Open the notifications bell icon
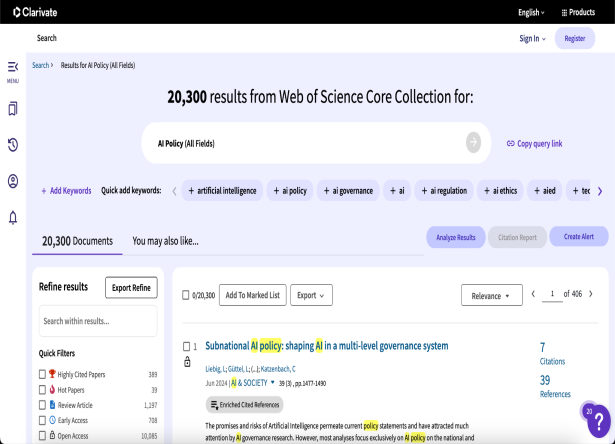Viewport: 615px width, 444px height. [13, 217]
